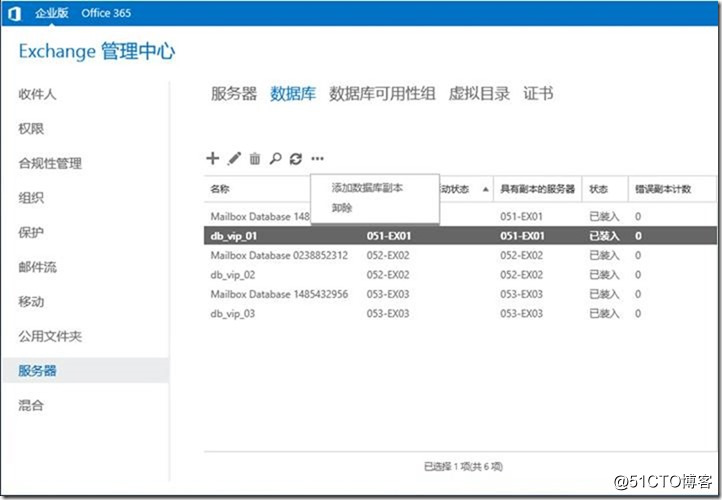Image resolution: width=722 pixels, height=500 pixels.
Task: Select the Office 365 header tab
Action: [x=106, y=13]
